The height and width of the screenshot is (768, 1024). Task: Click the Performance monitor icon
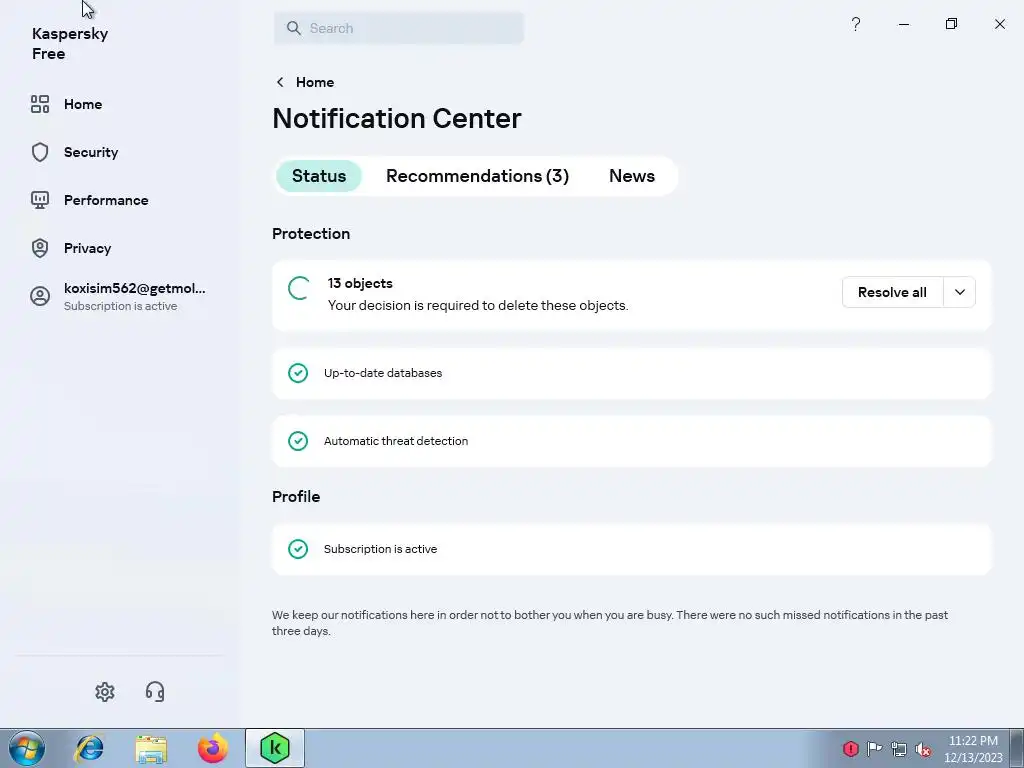coord(40,200)
